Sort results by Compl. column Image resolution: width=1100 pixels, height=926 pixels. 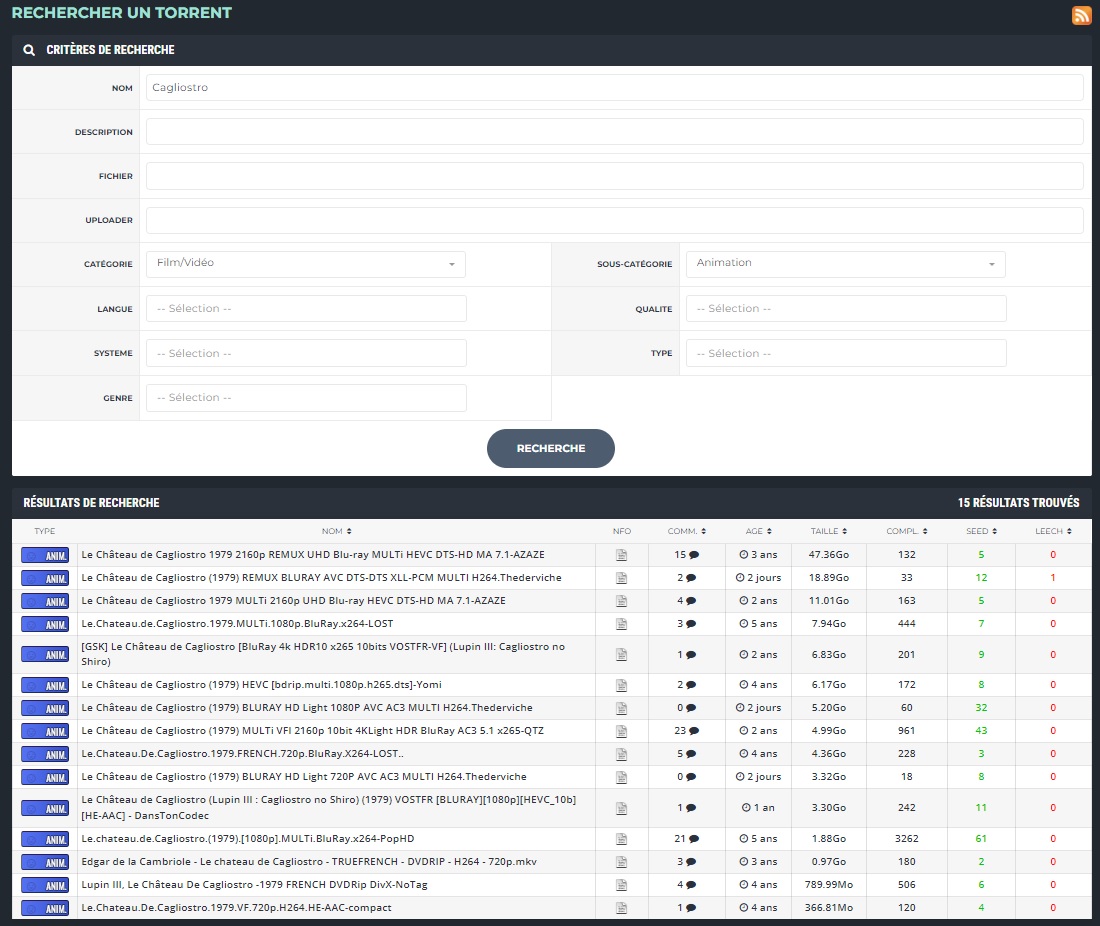[x=906, y=531]
